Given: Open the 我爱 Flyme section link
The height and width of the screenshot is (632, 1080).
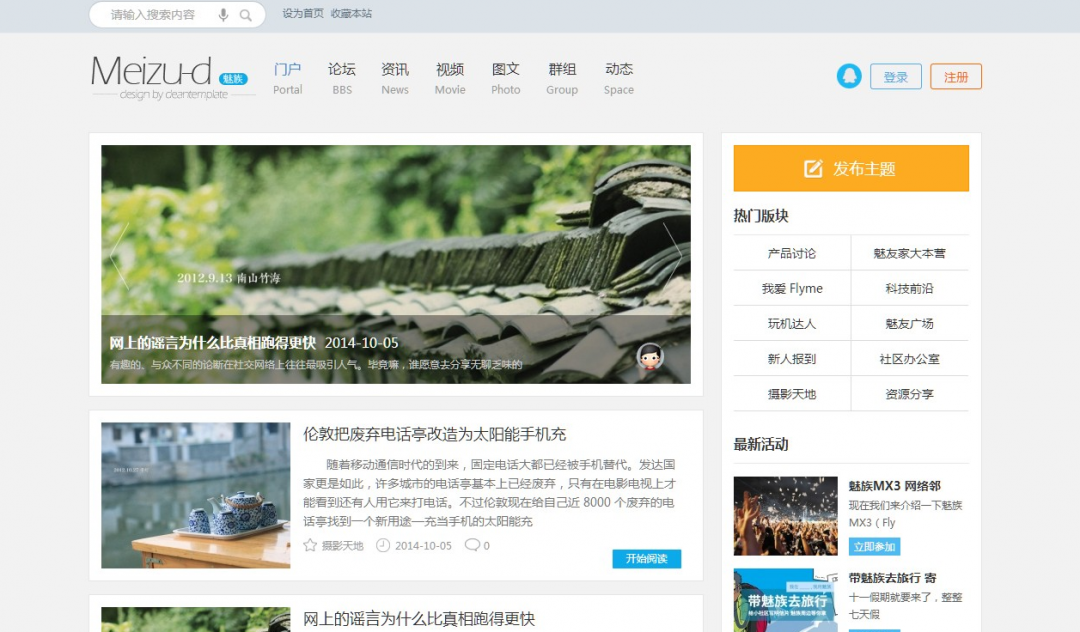Looking at the screenshot, I should [x=792, y=289].
